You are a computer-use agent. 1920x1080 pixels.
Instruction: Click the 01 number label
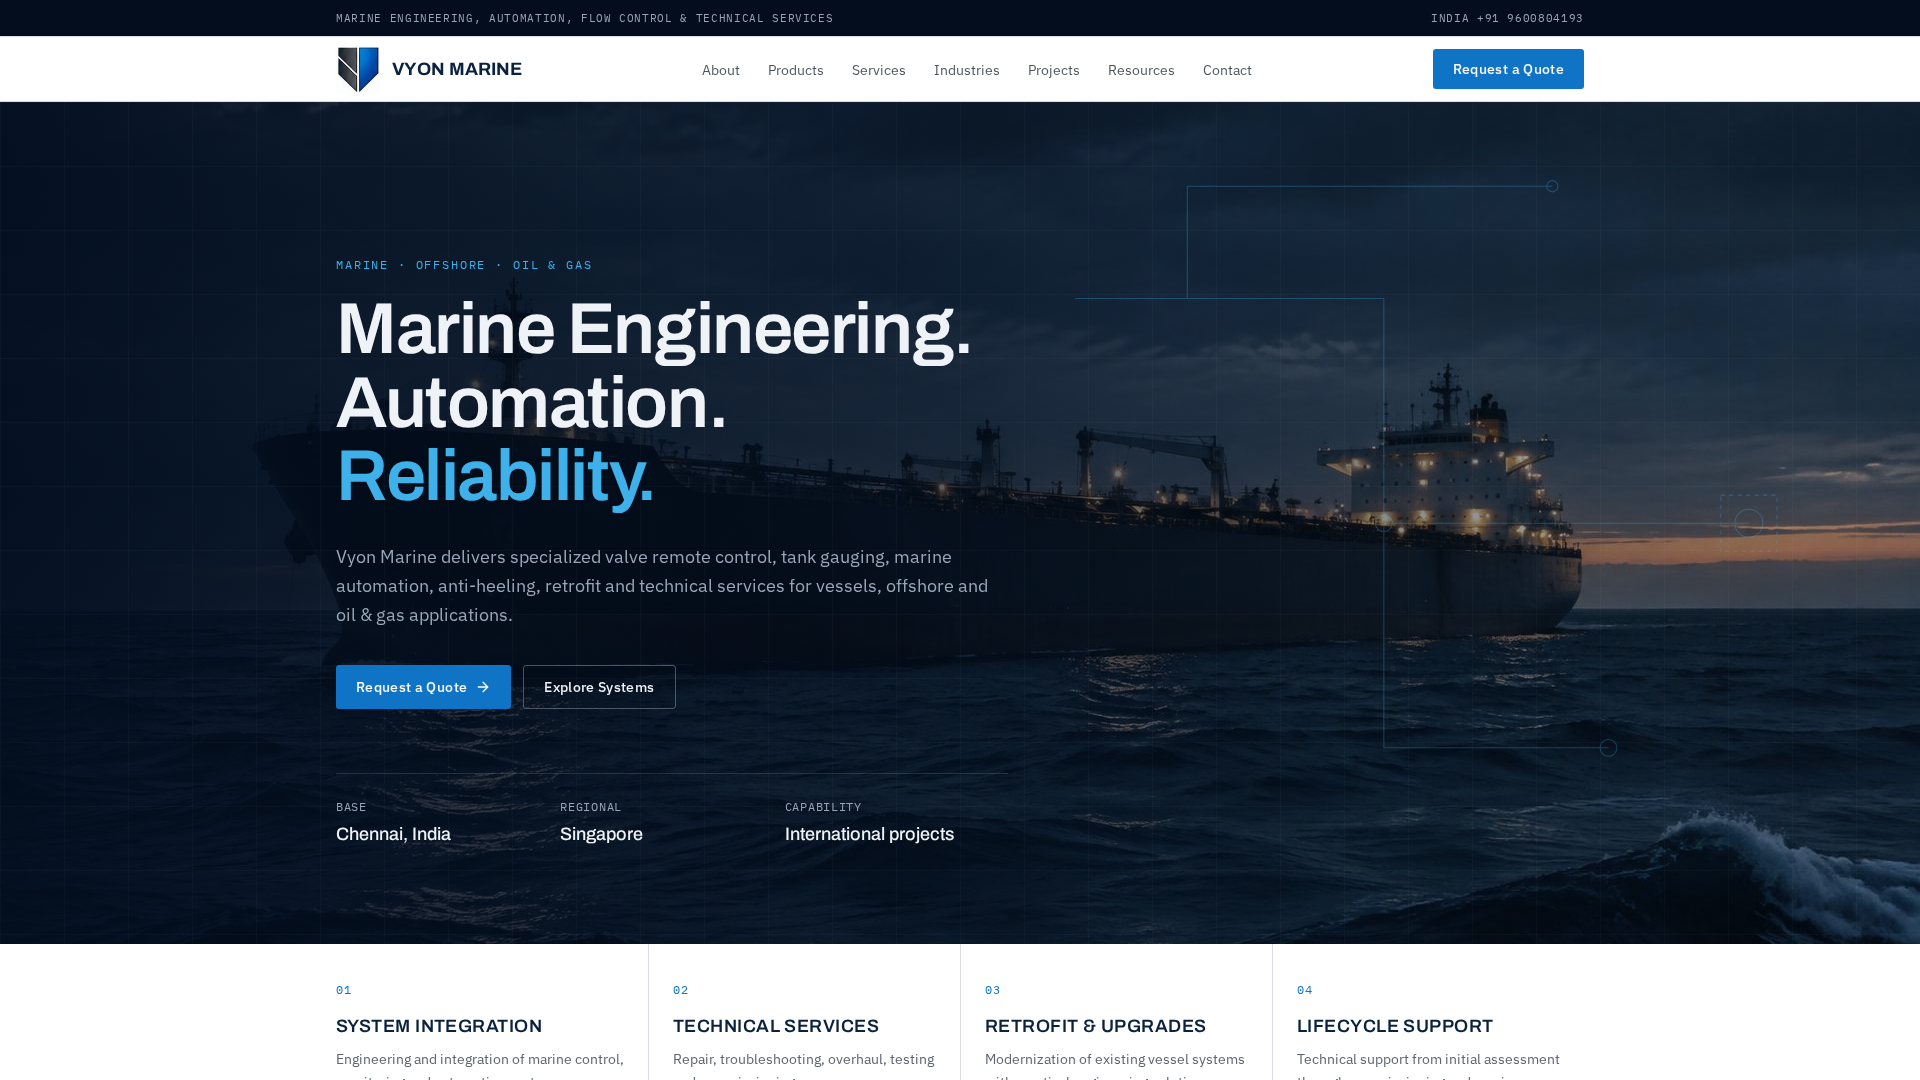(344, 990)
